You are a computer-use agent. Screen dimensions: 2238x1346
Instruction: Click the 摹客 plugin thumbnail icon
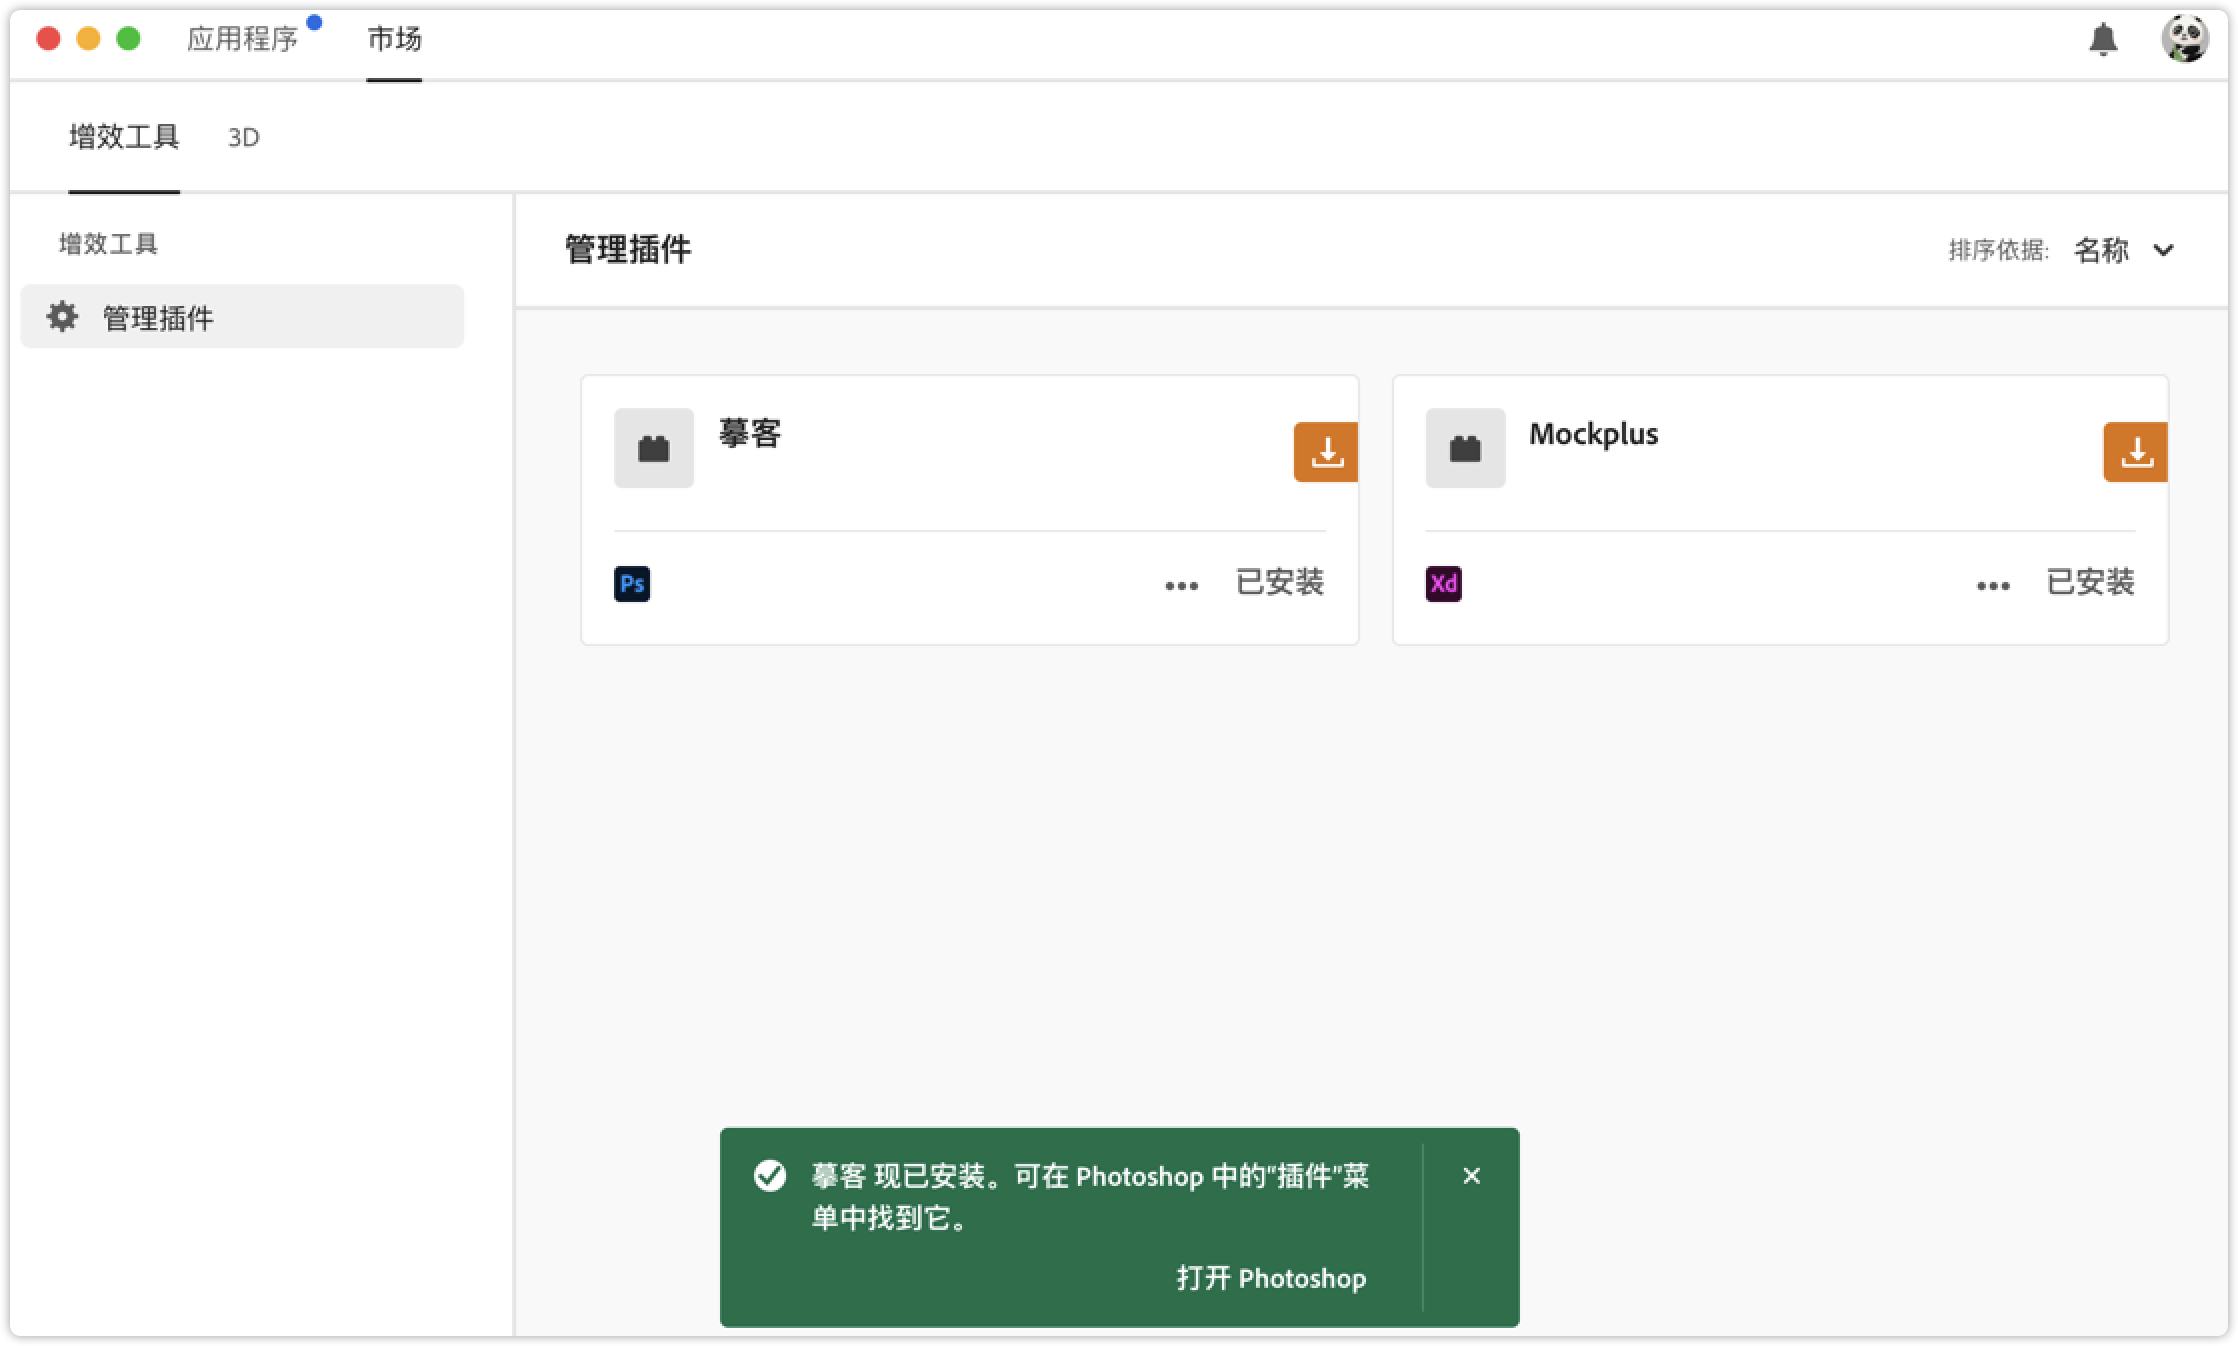(654, 448)
